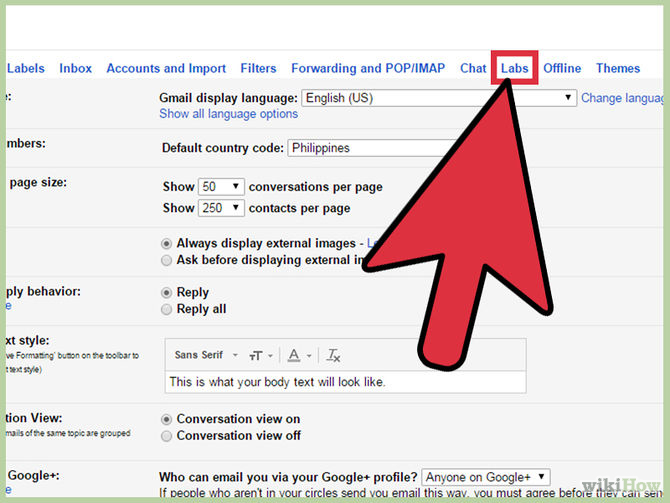Open the Themes tab
670x503 pixels.
618,68
